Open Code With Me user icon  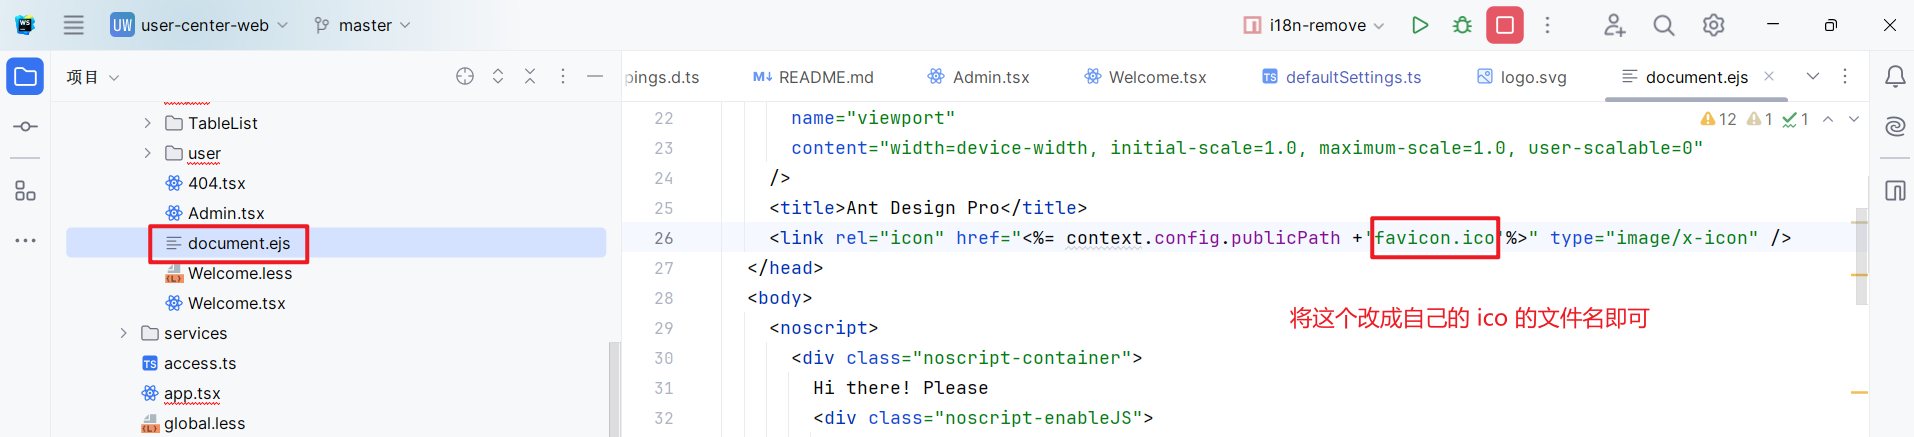coord(1614,25)
